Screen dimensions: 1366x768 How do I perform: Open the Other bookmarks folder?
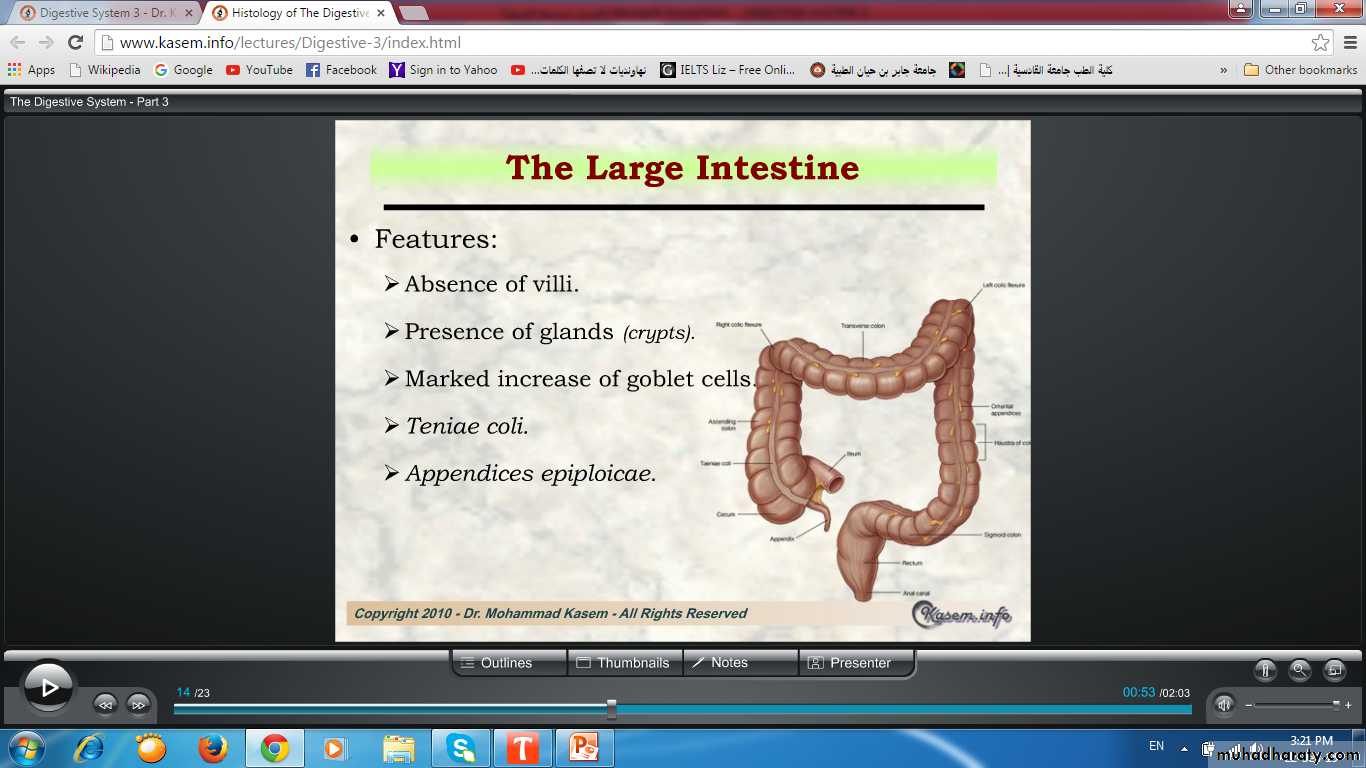click(1301, 70)
